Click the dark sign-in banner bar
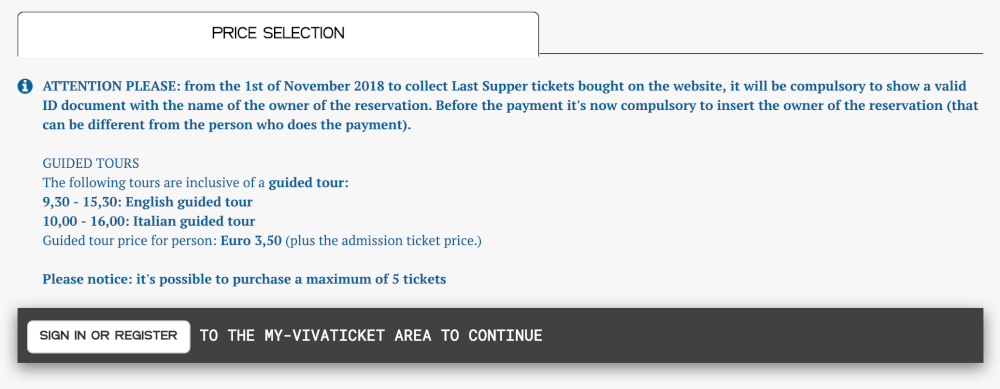Viewport: 1000px width, 389px height. pos(500,336)
